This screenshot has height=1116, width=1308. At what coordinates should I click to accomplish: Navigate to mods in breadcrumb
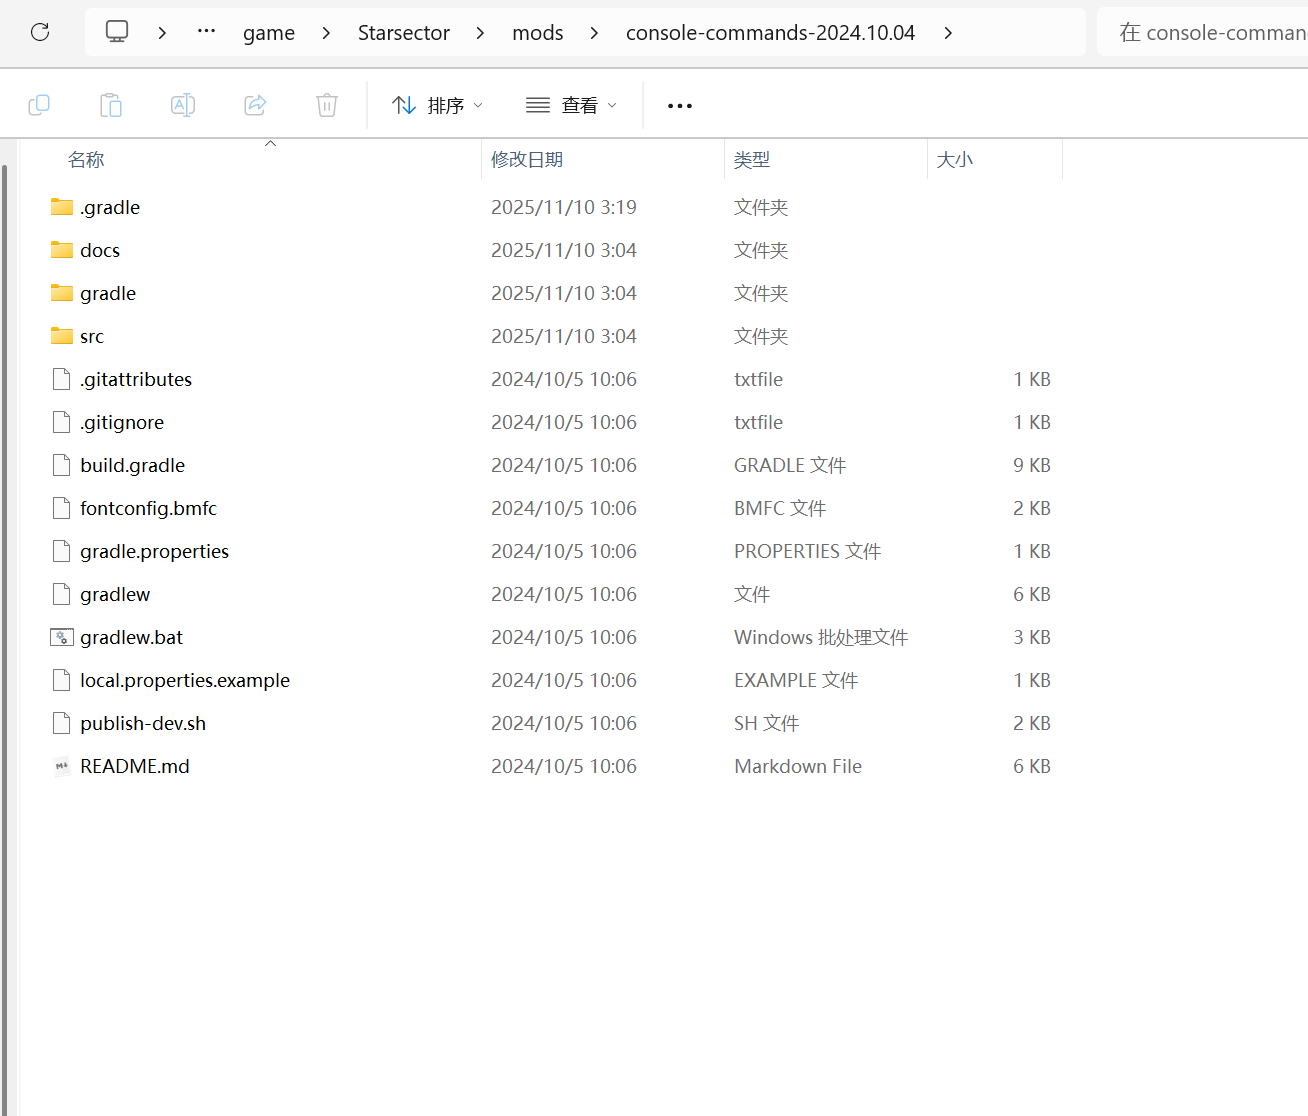(537, 33)
